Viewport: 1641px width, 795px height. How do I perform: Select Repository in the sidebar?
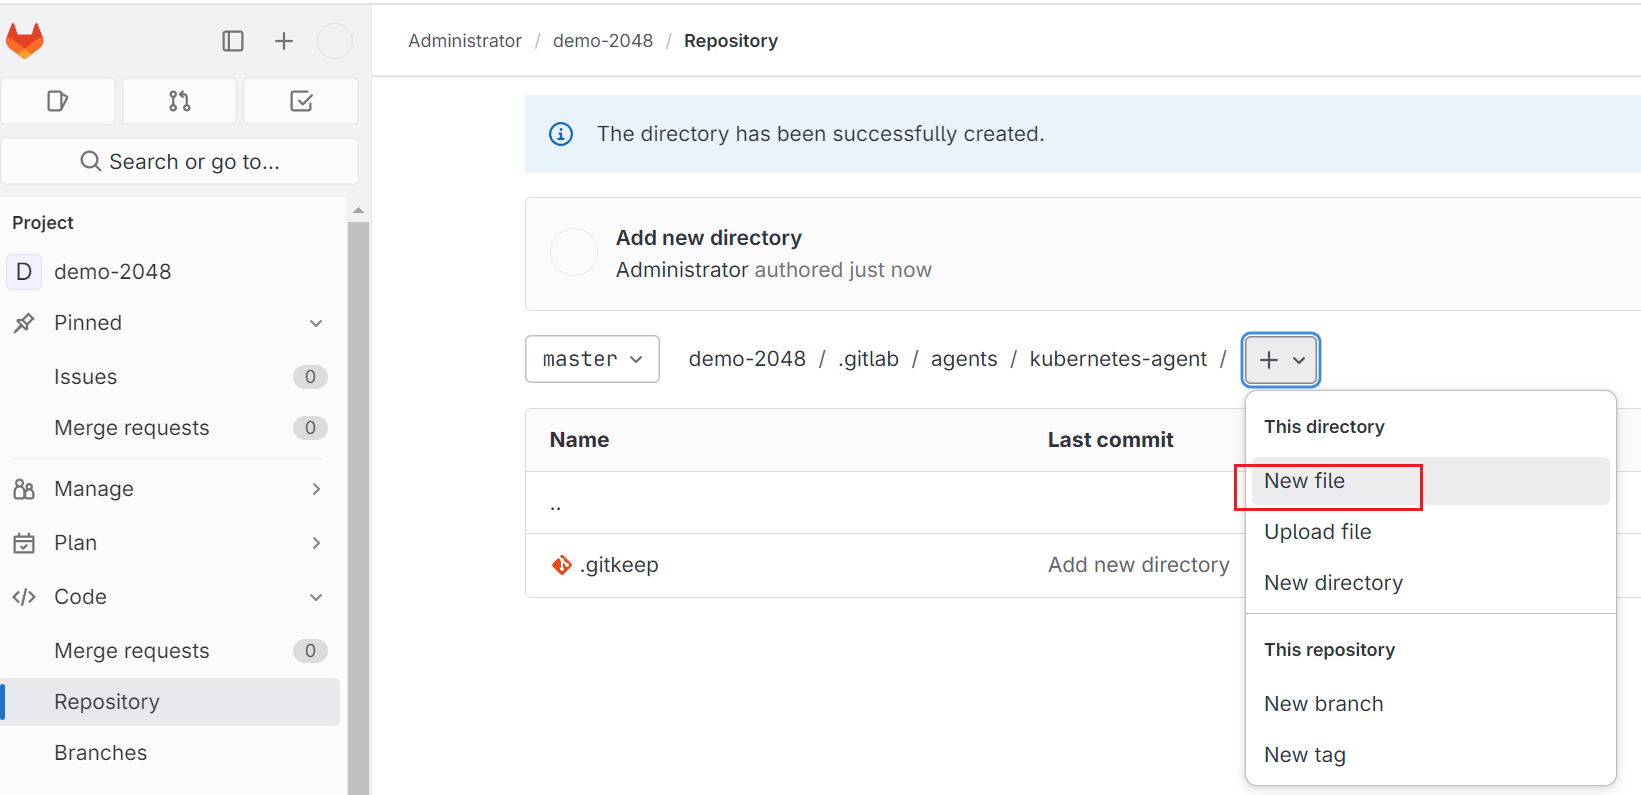coord(170,702)
